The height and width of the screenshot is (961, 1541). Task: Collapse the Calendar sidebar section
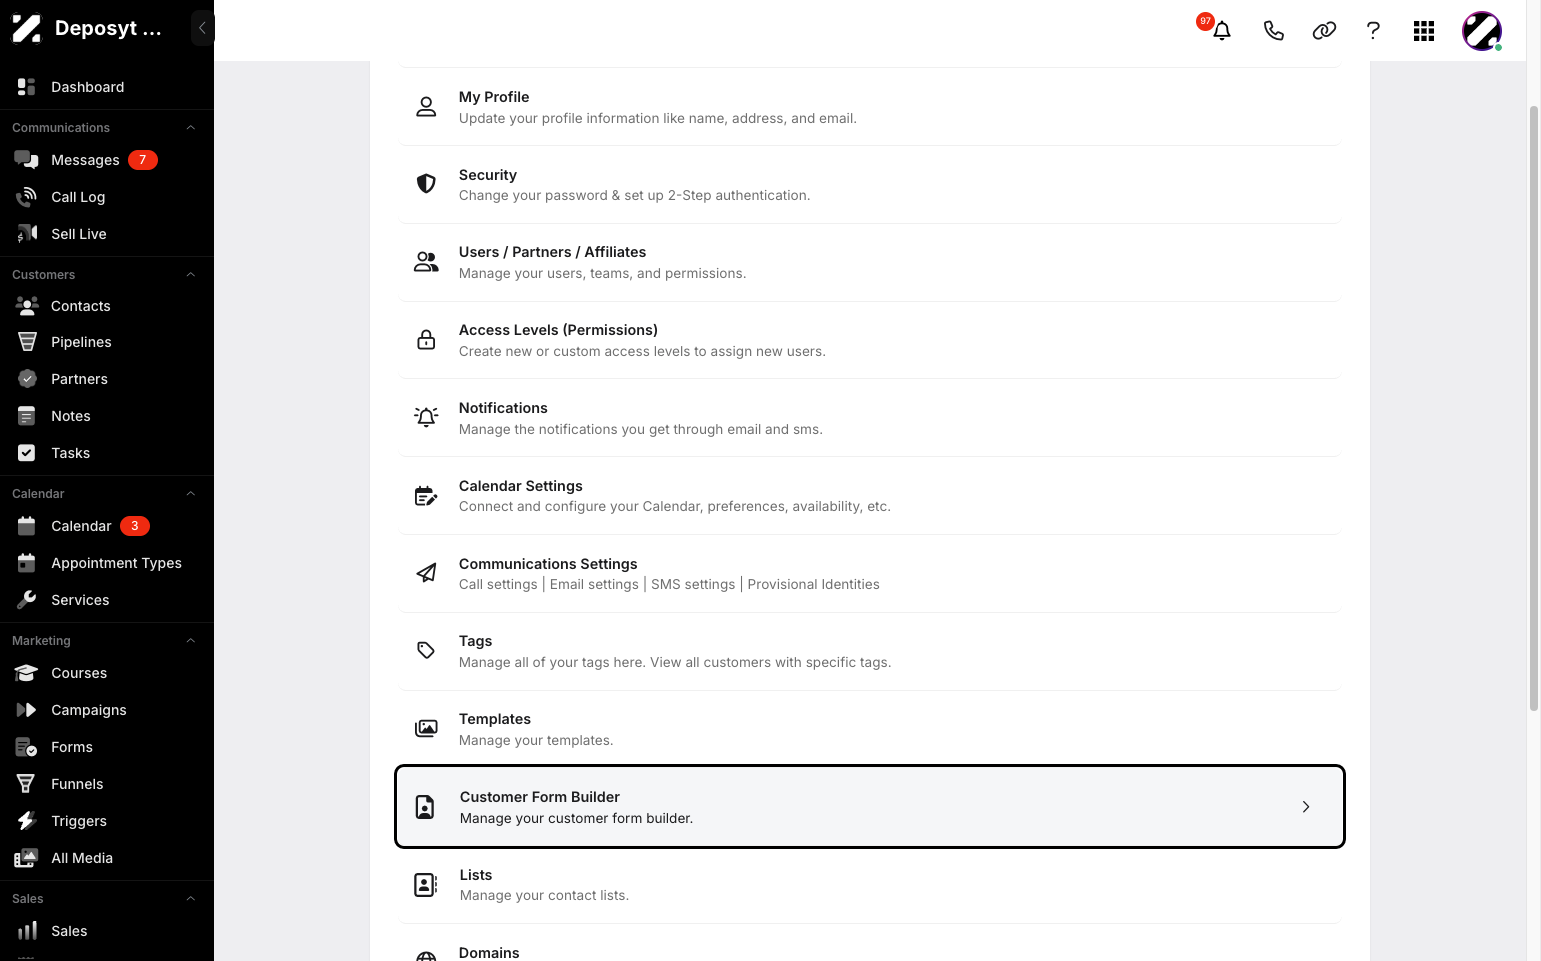coord(190,494)
